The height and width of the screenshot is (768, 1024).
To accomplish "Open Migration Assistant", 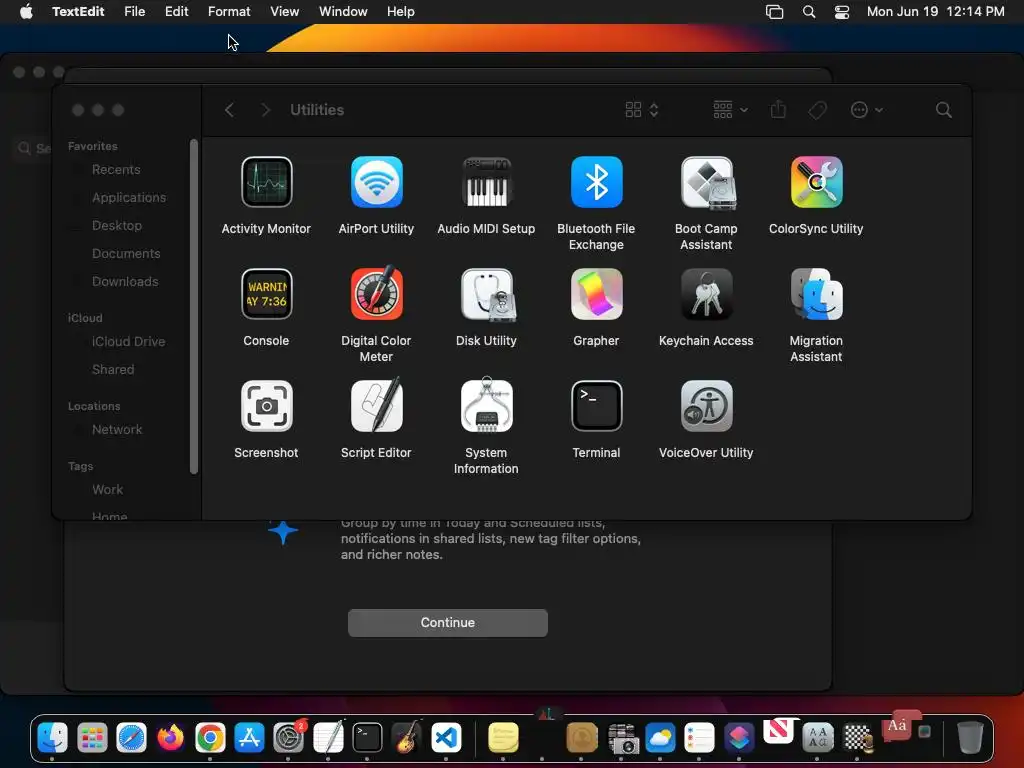I will click(x=816, y=294).
